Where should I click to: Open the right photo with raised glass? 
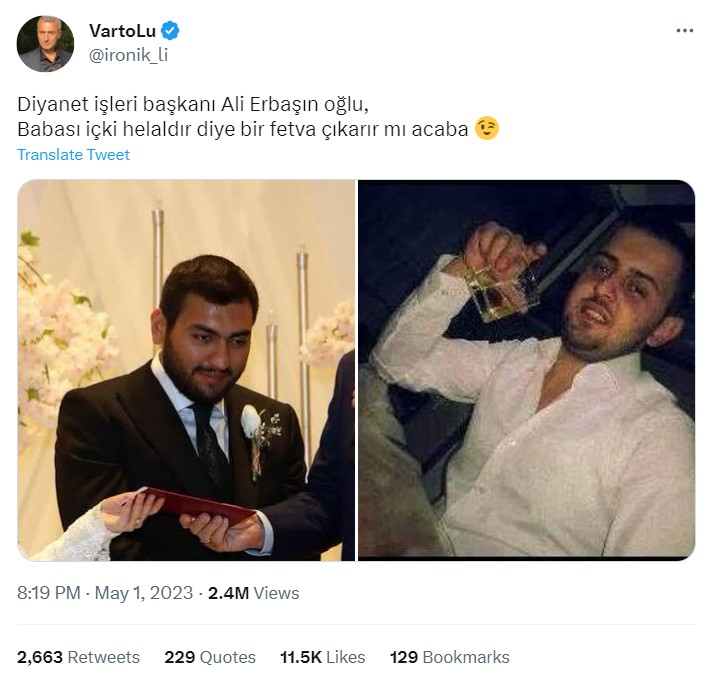(x=526, y=370)
